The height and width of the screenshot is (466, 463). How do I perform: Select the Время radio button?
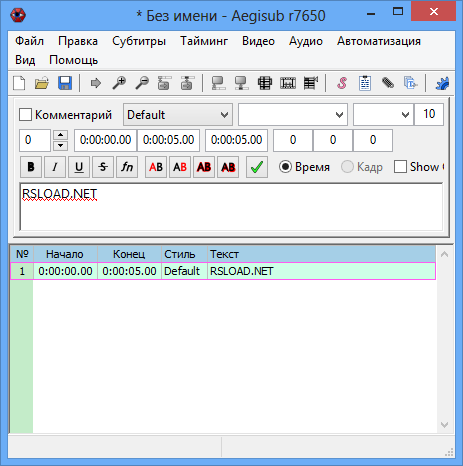285,167
